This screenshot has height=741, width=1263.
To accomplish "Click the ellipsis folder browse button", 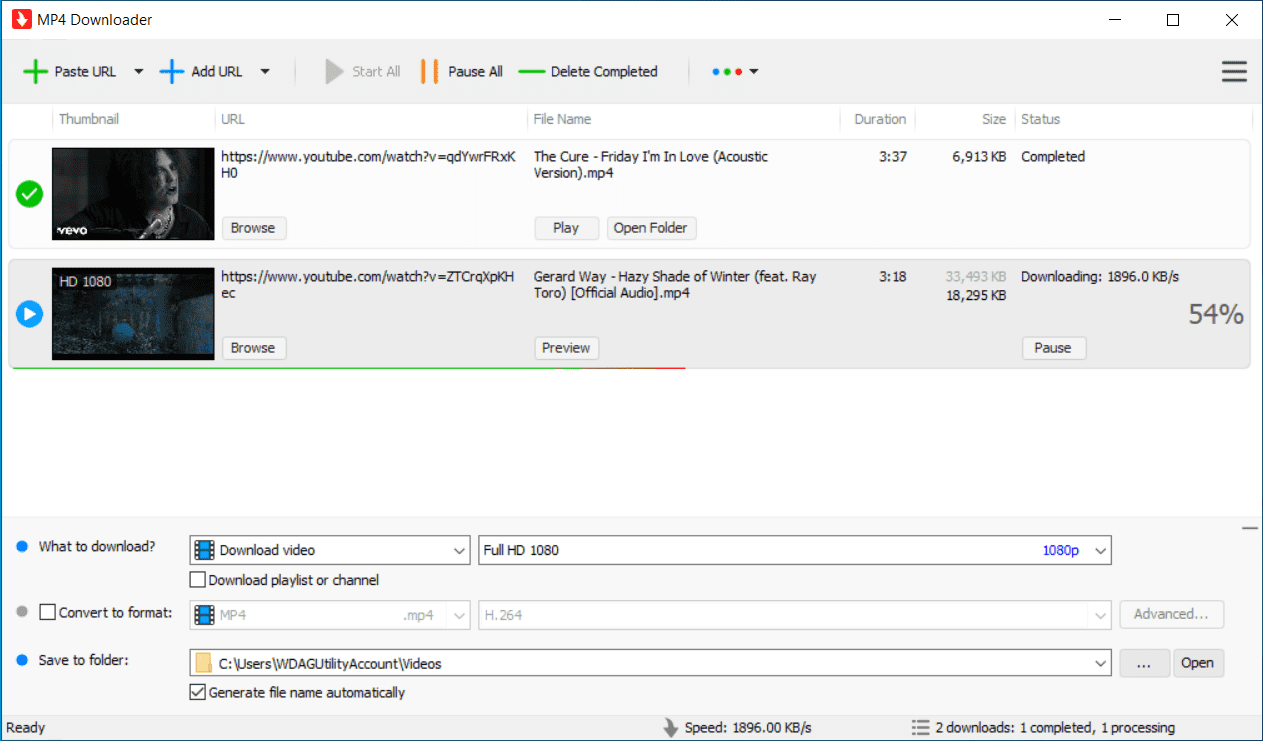I will [x=1144, y=663].
